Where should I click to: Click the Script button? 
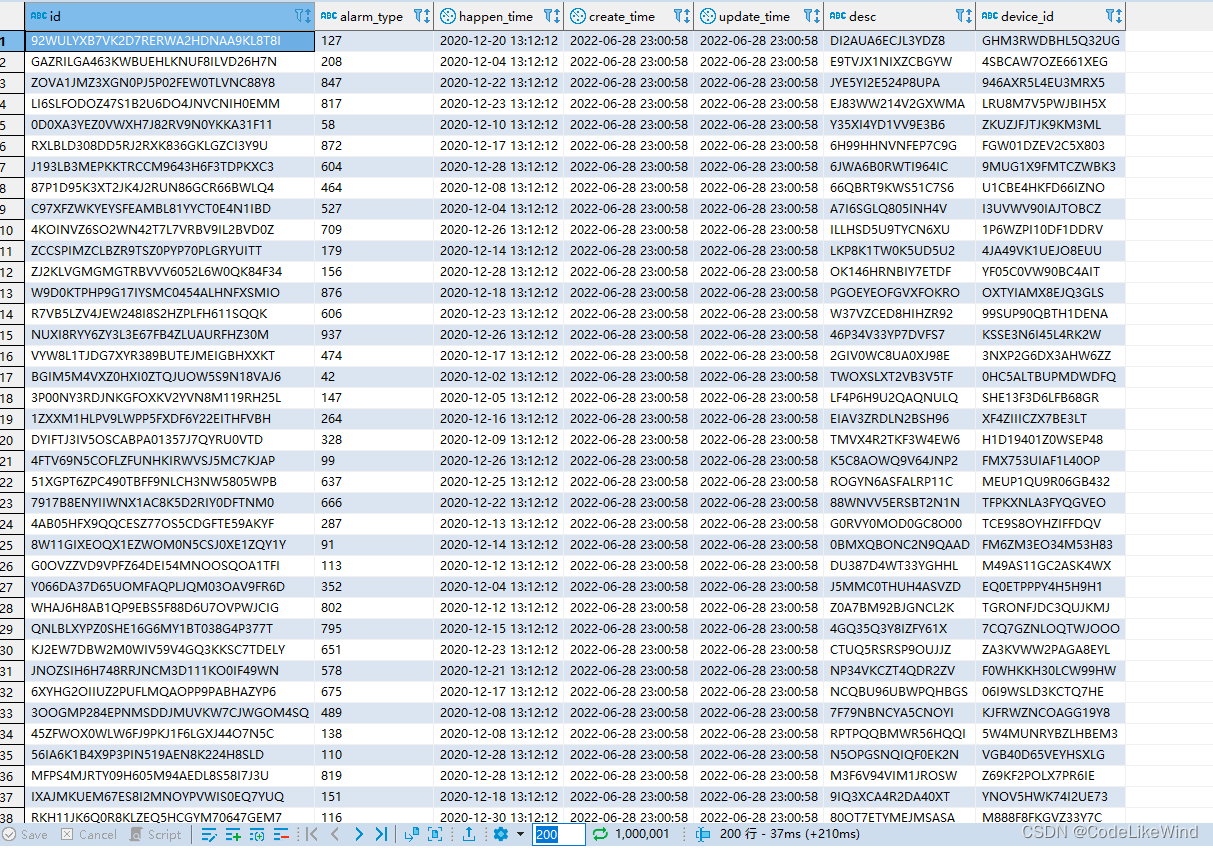[155, 834]
